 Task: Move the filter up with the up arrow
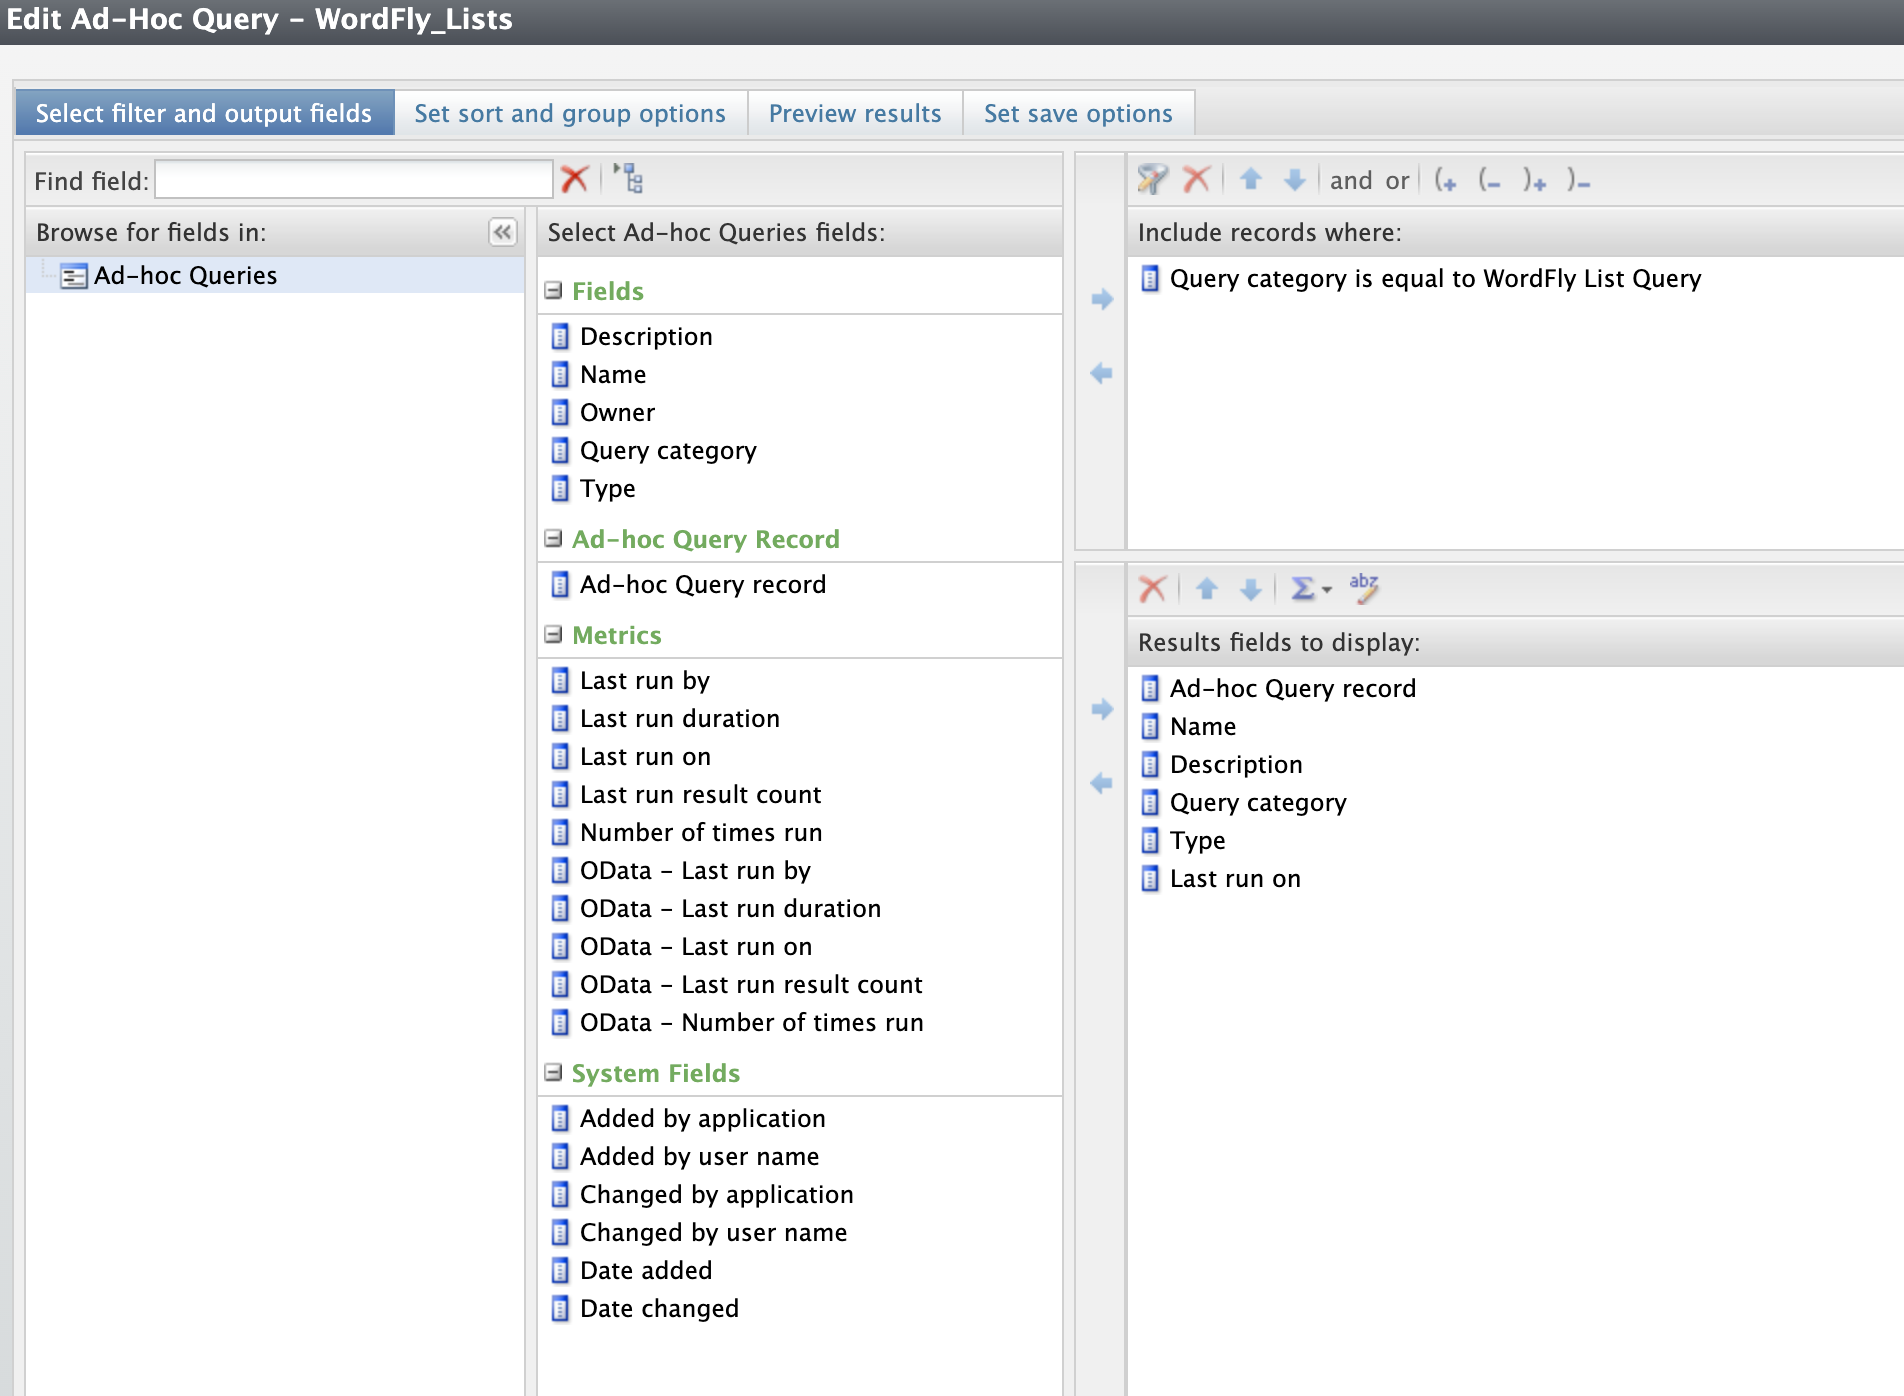(1250, 180)
